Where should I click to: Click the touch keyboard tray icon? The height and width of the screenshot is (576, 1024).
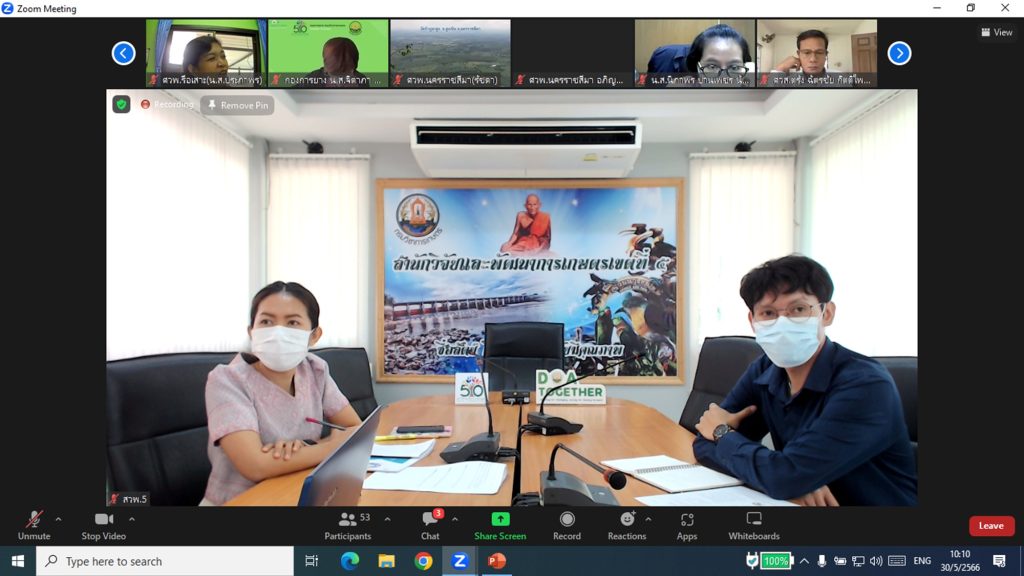tap(897, 561)
